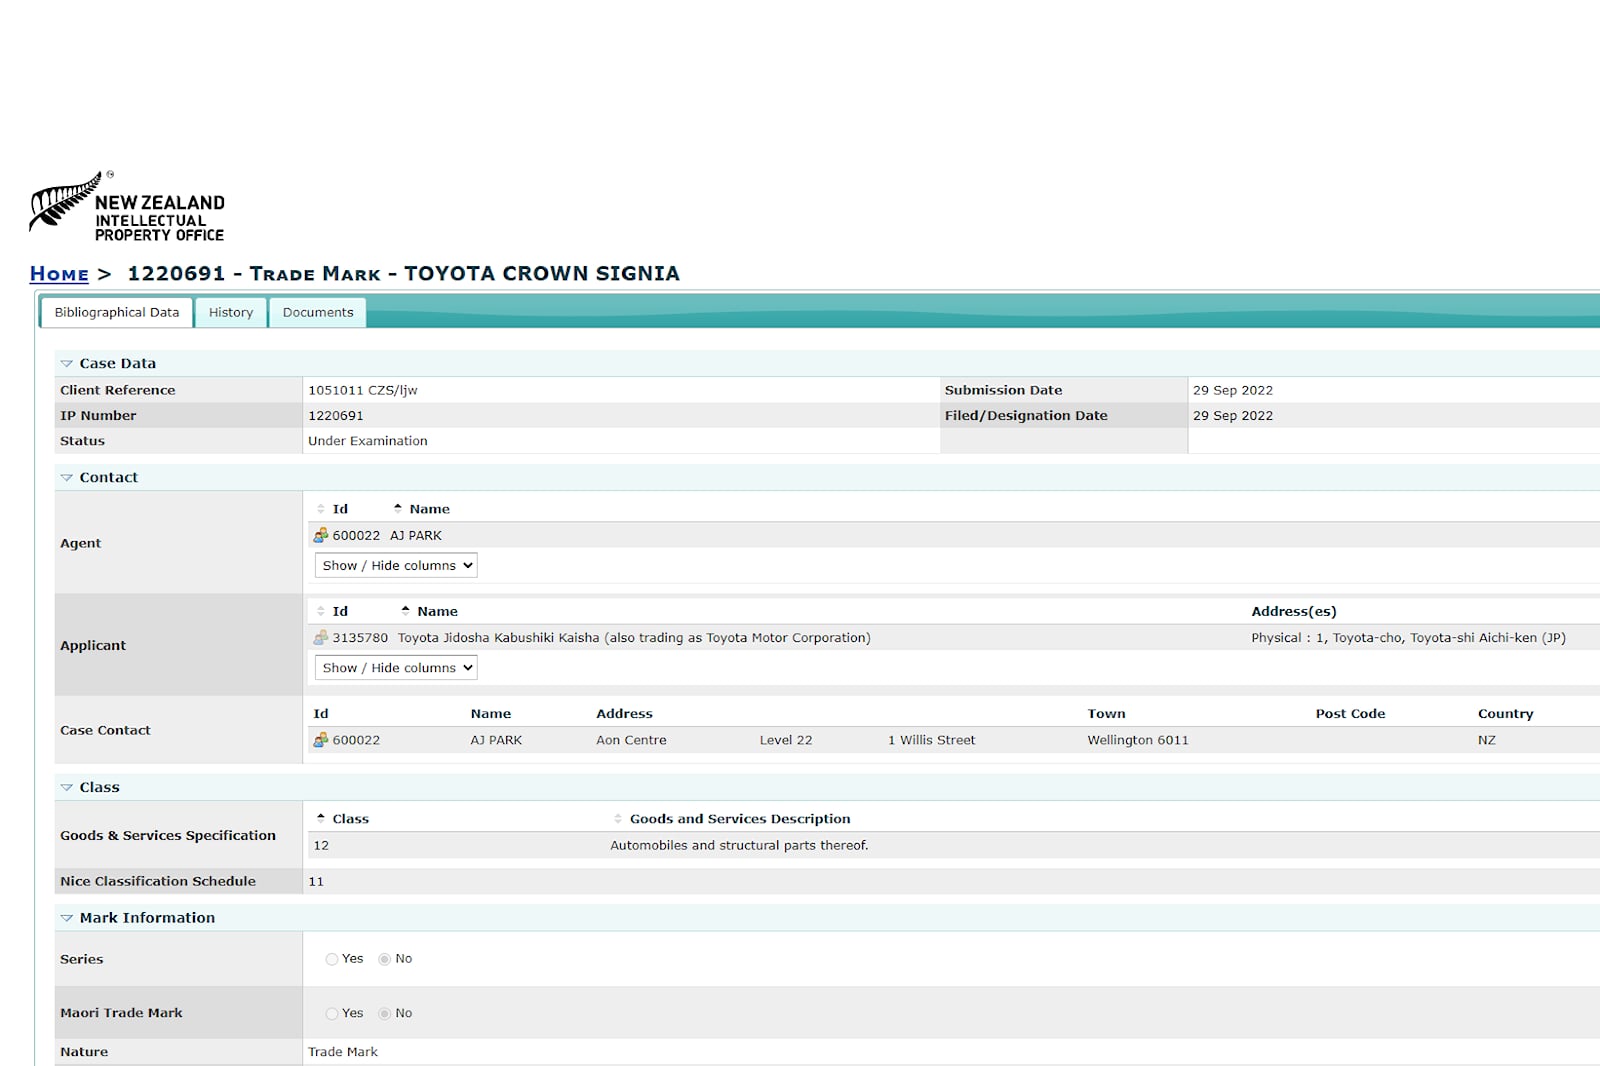The height and width of the screenshot is (1066, 1600).
Task: Select Yes for Series
Action: coord(332,959)
